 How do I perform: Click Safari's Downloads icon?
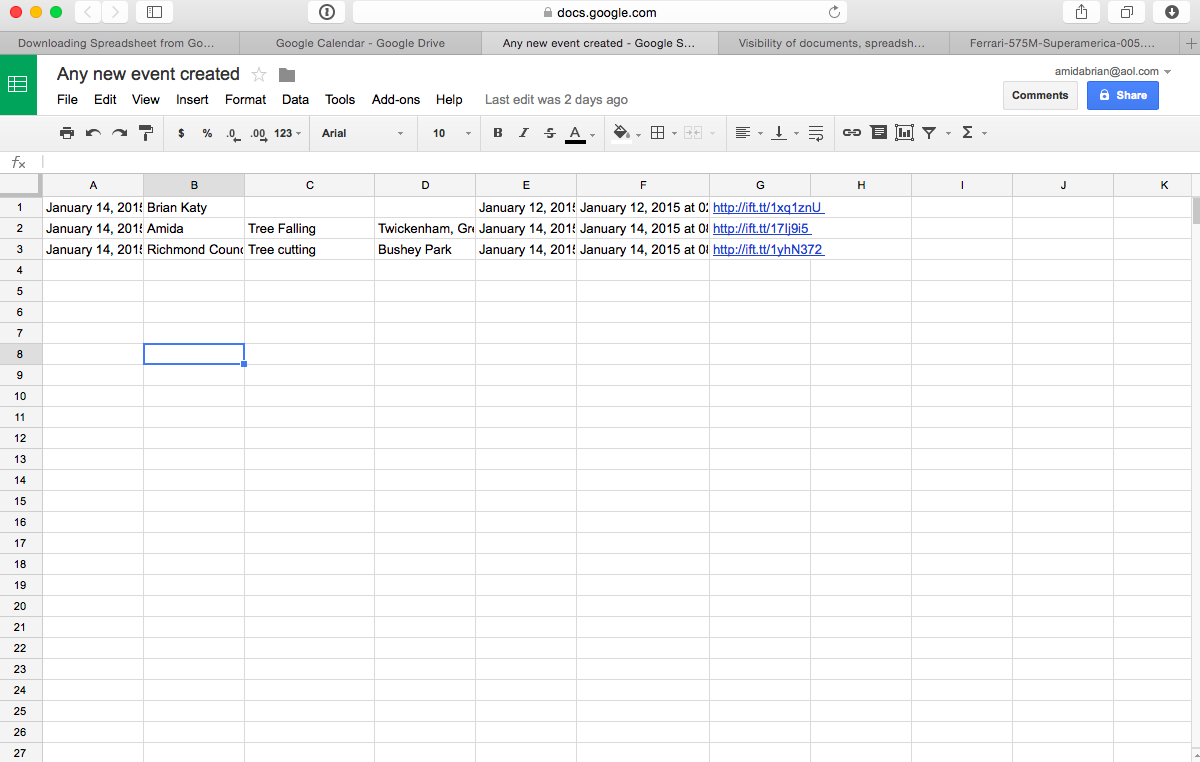point(1172,12)
